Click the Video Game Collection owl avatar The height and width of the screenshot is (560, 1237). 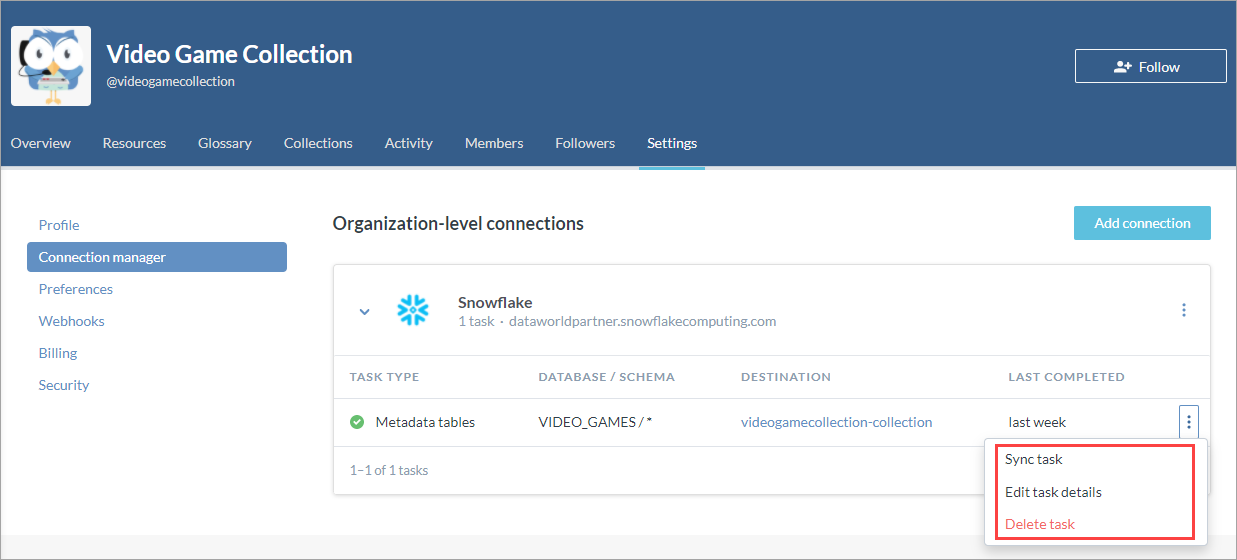point(51,66)
